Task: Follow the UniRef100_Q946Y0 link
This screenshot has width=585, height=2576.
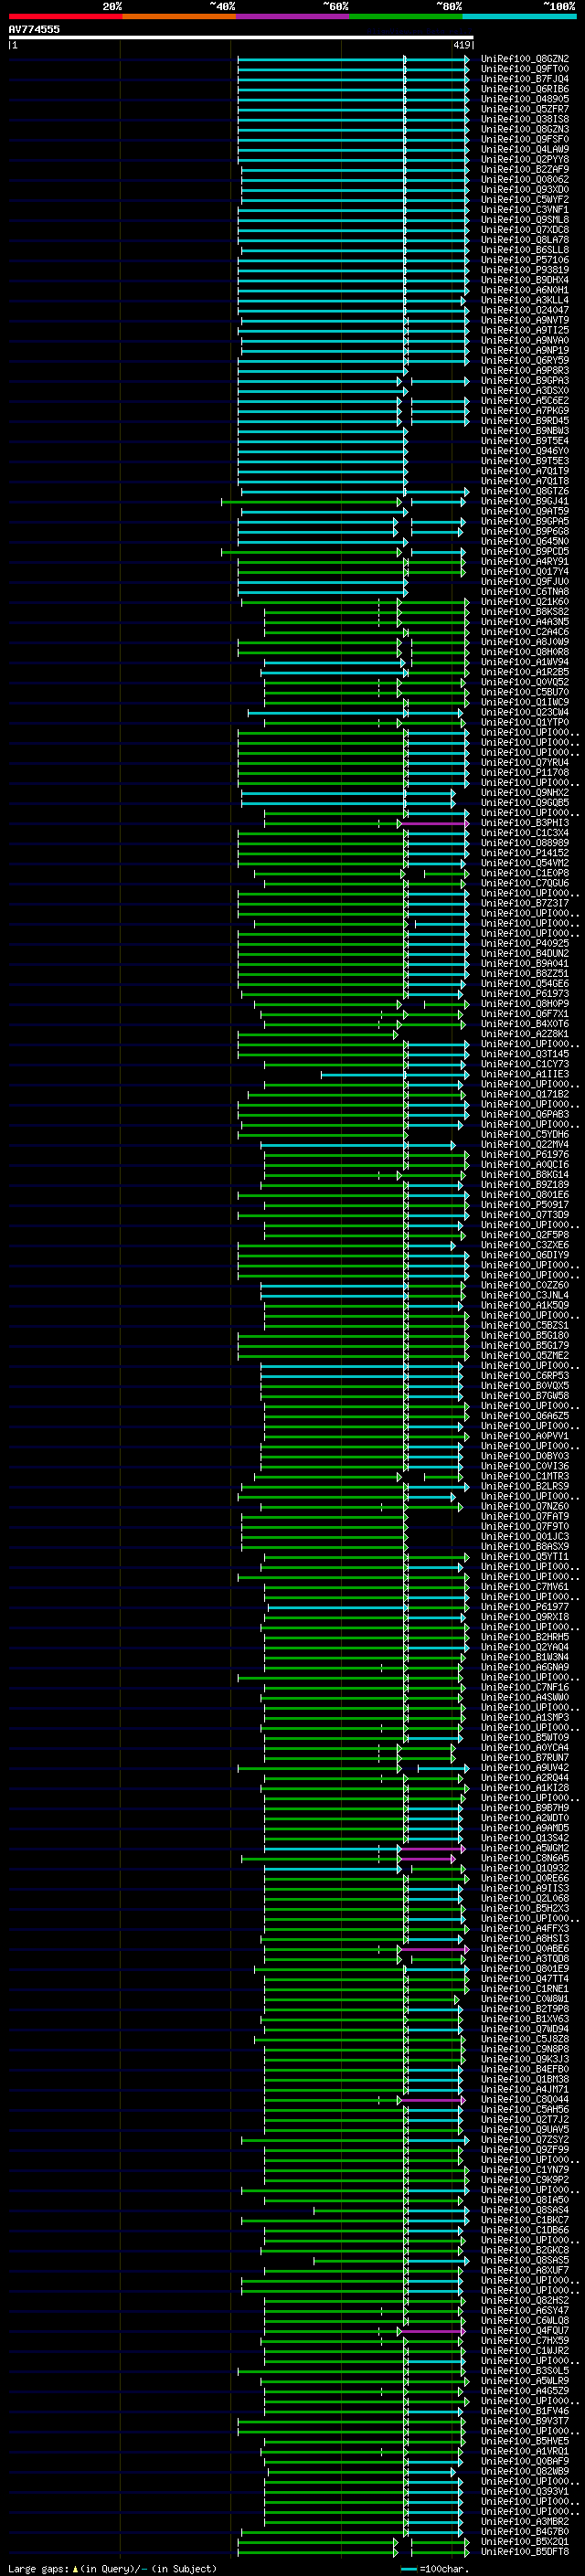Action: pos(525,451)
